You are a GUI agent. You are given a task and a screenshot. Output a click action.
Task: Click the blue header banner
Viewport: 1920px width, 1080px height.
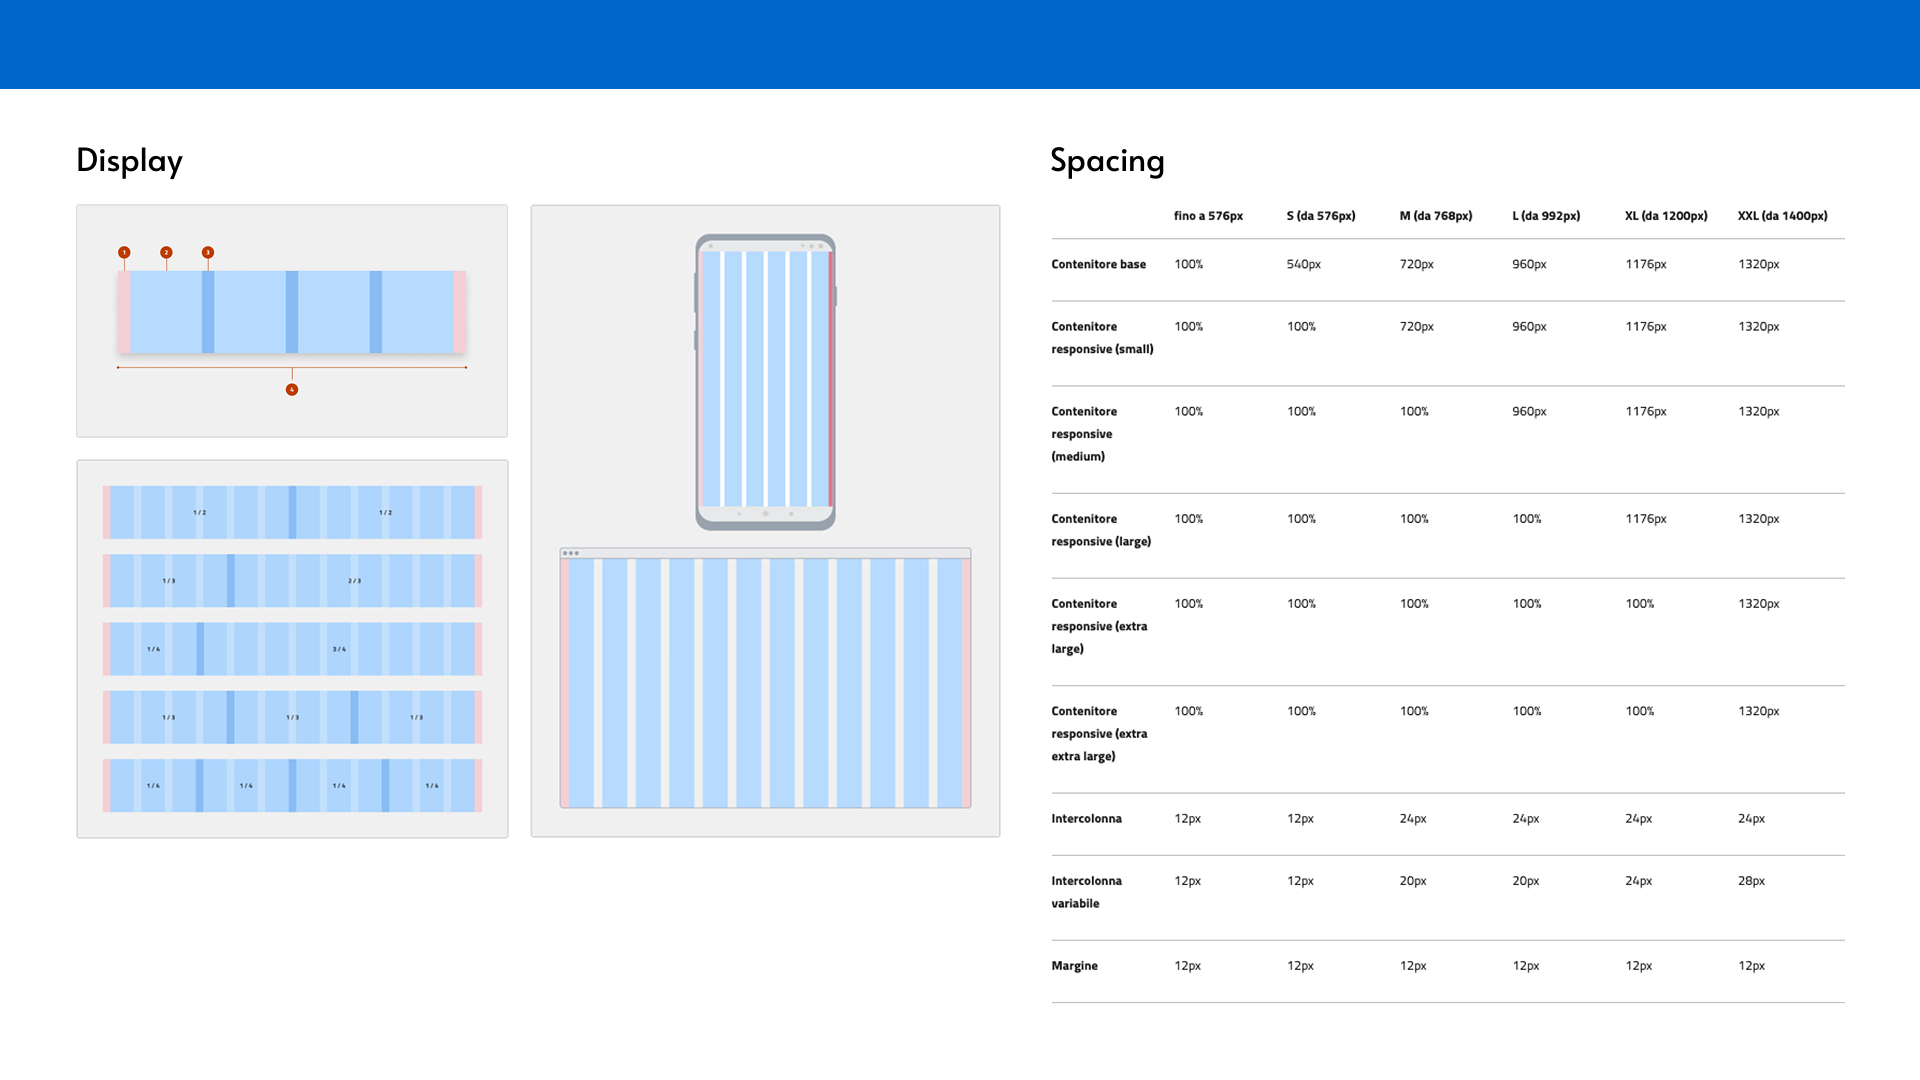[x=960, y=44]
